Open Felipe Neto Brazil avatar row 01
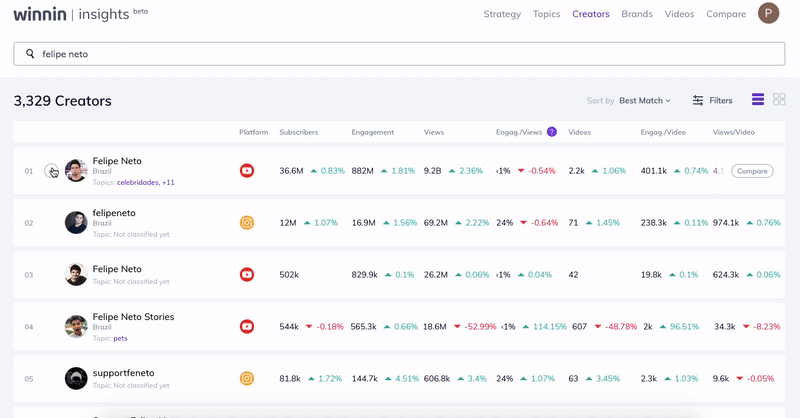Image resolution: width=800 pixels, height=418 pixels. 76,170
